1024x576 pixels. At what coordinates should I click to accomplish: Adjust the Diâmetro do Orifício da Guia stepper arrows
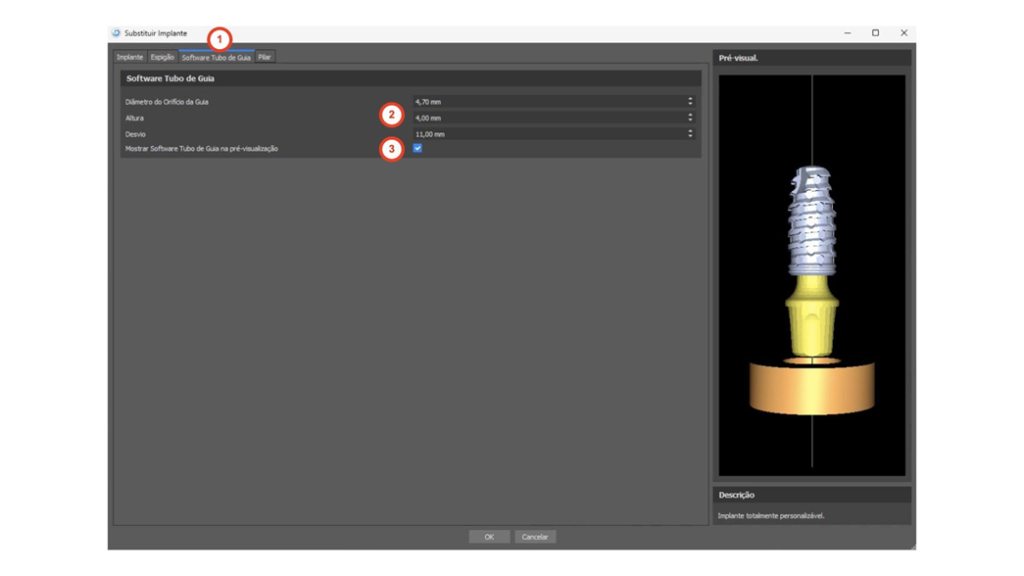tap(690, 102)
